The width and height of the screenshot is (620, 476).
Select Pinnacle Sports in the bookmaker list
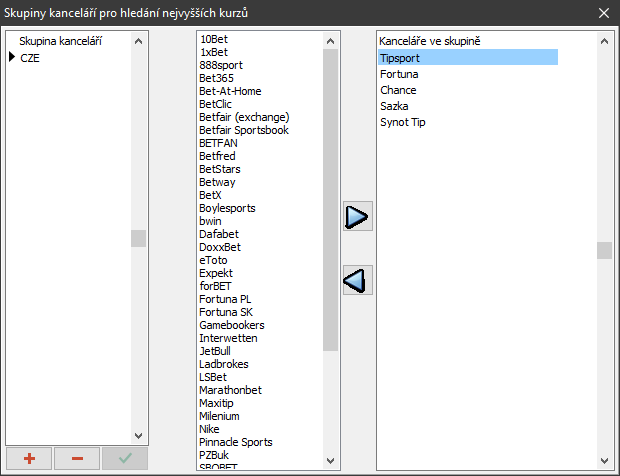tap(236, 442)
